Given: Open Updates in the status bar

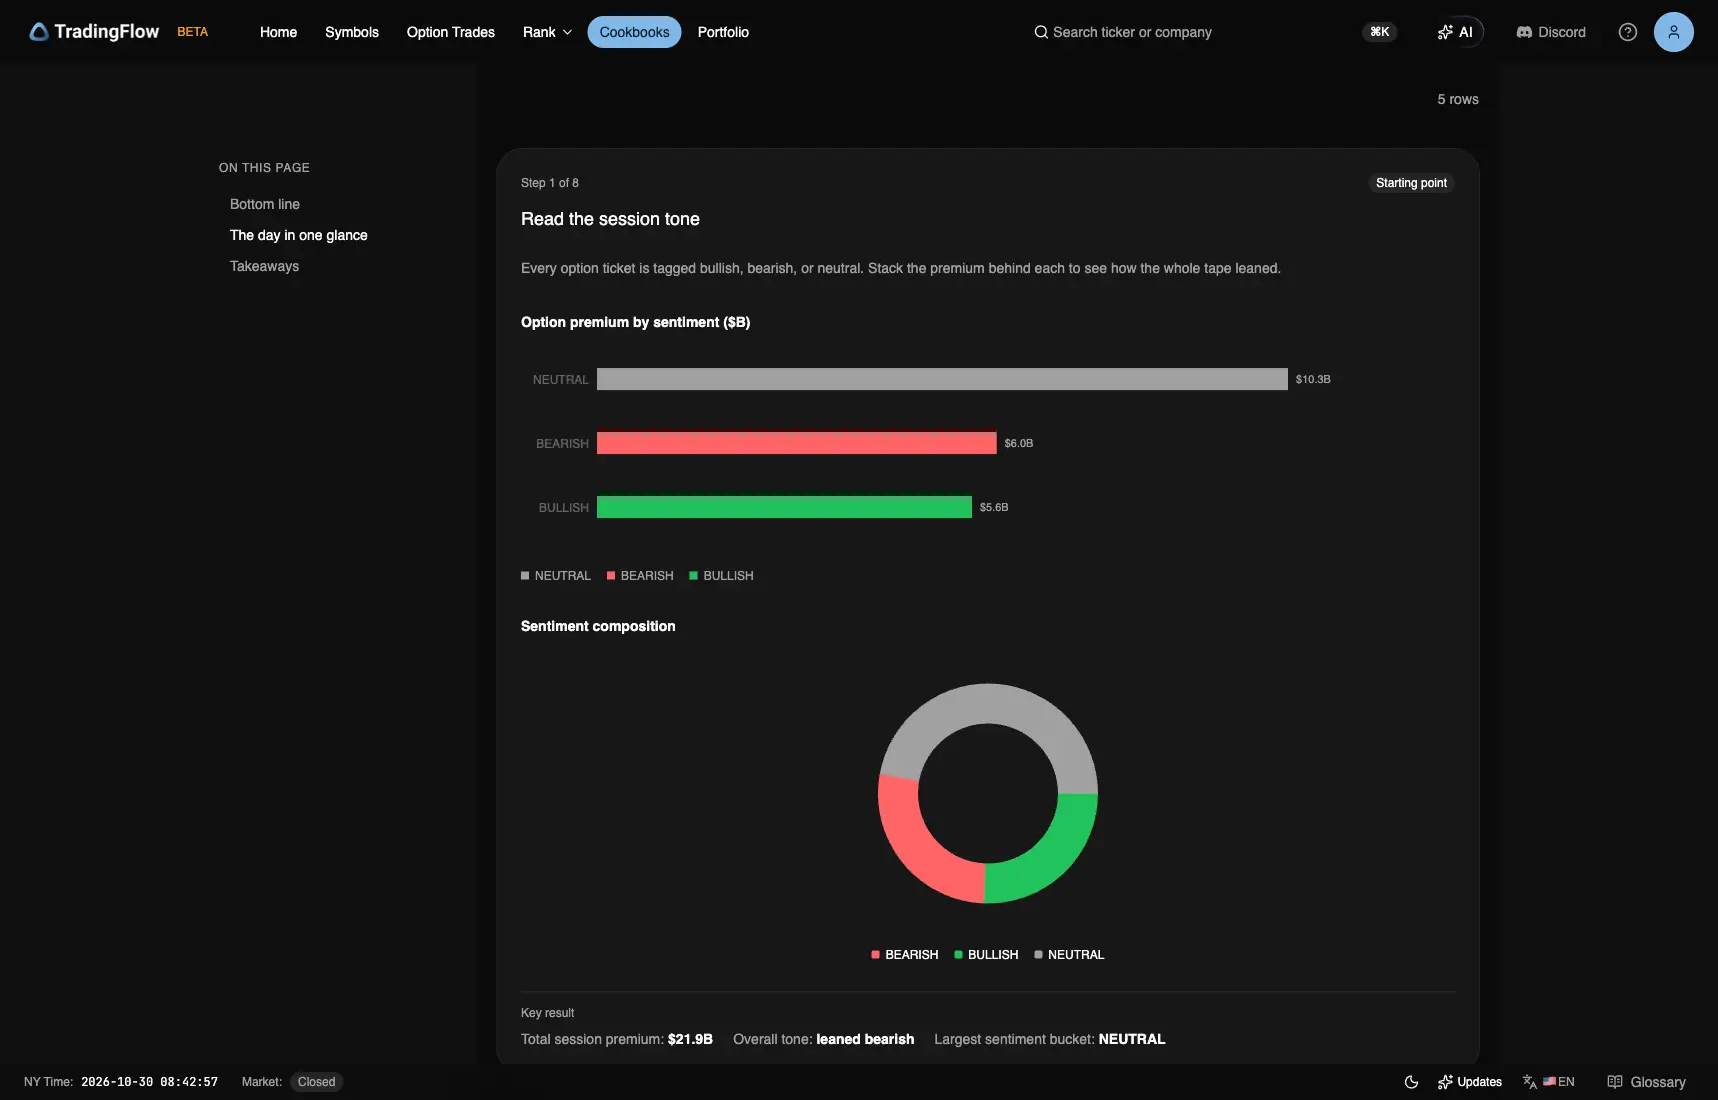Looking at the screenshot, I should [1470, 1082].
